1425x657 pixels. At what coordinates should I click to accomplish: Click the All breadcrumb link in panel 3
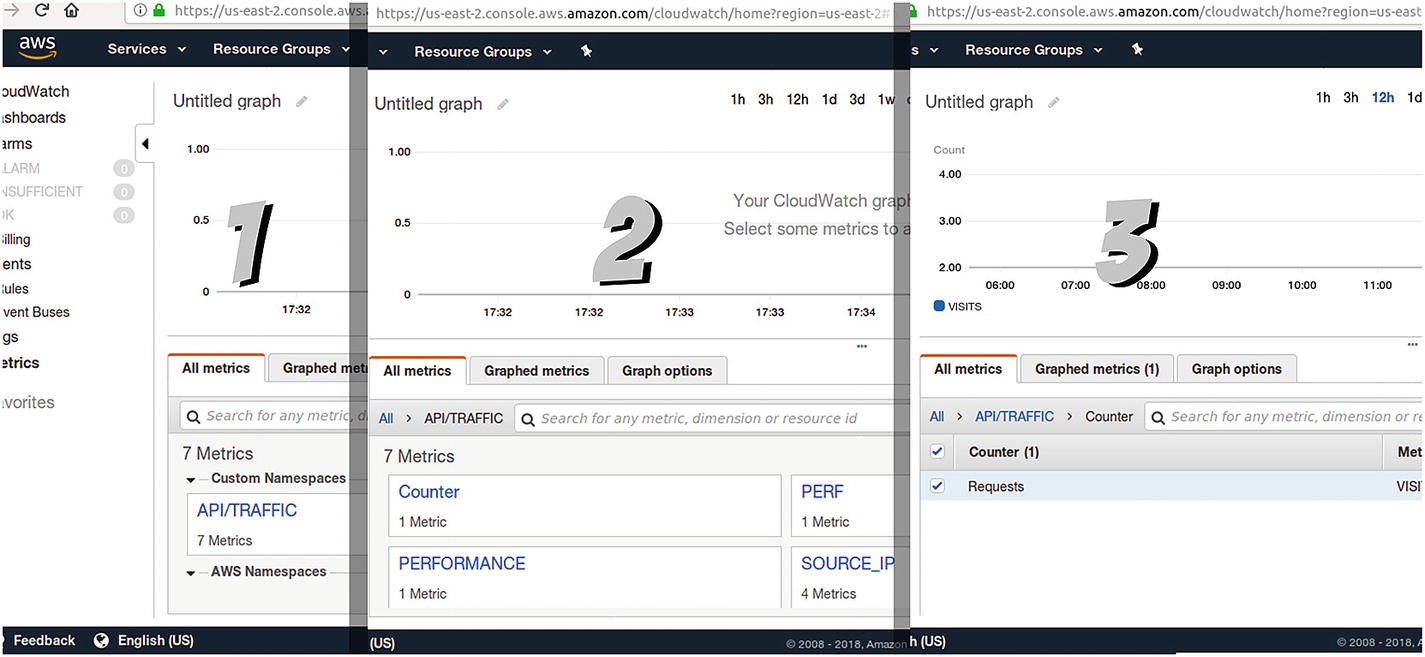click(x=937, y=416)
